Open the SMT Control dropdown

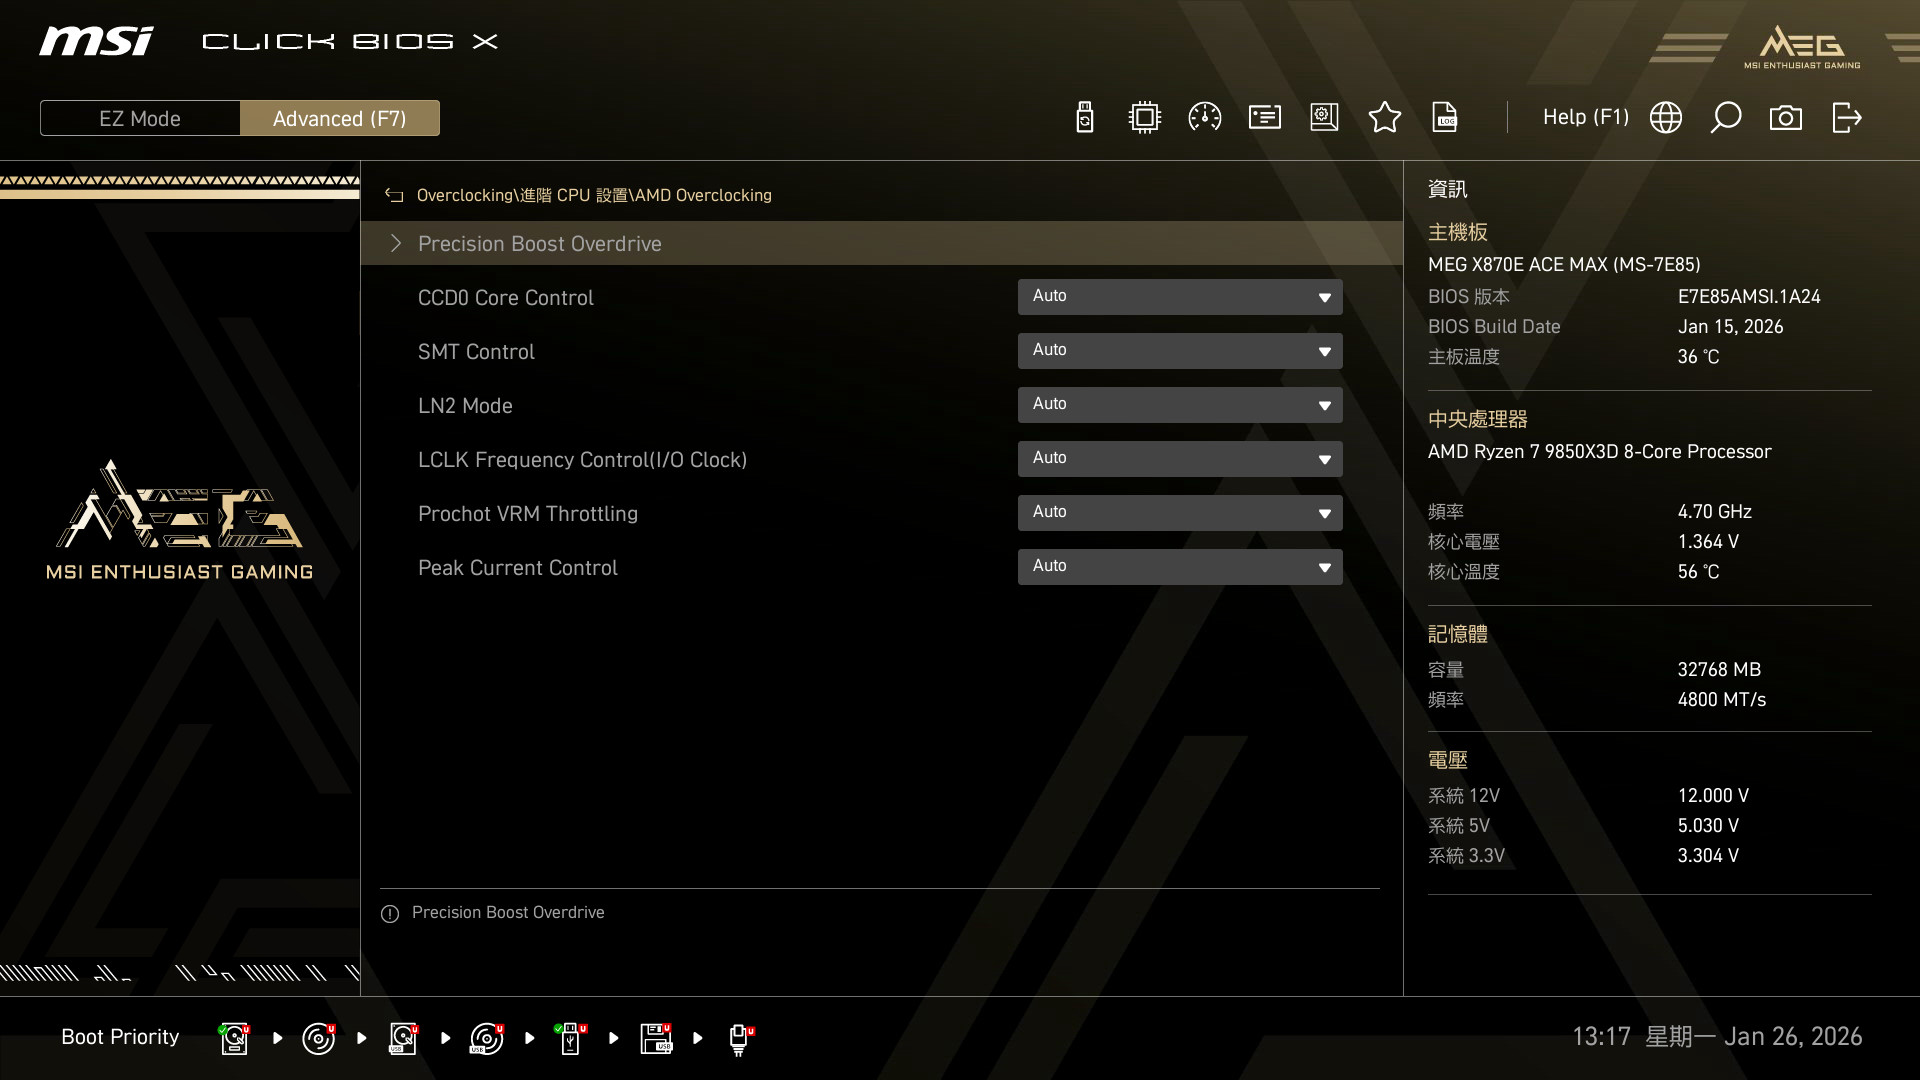(1179, 351)
